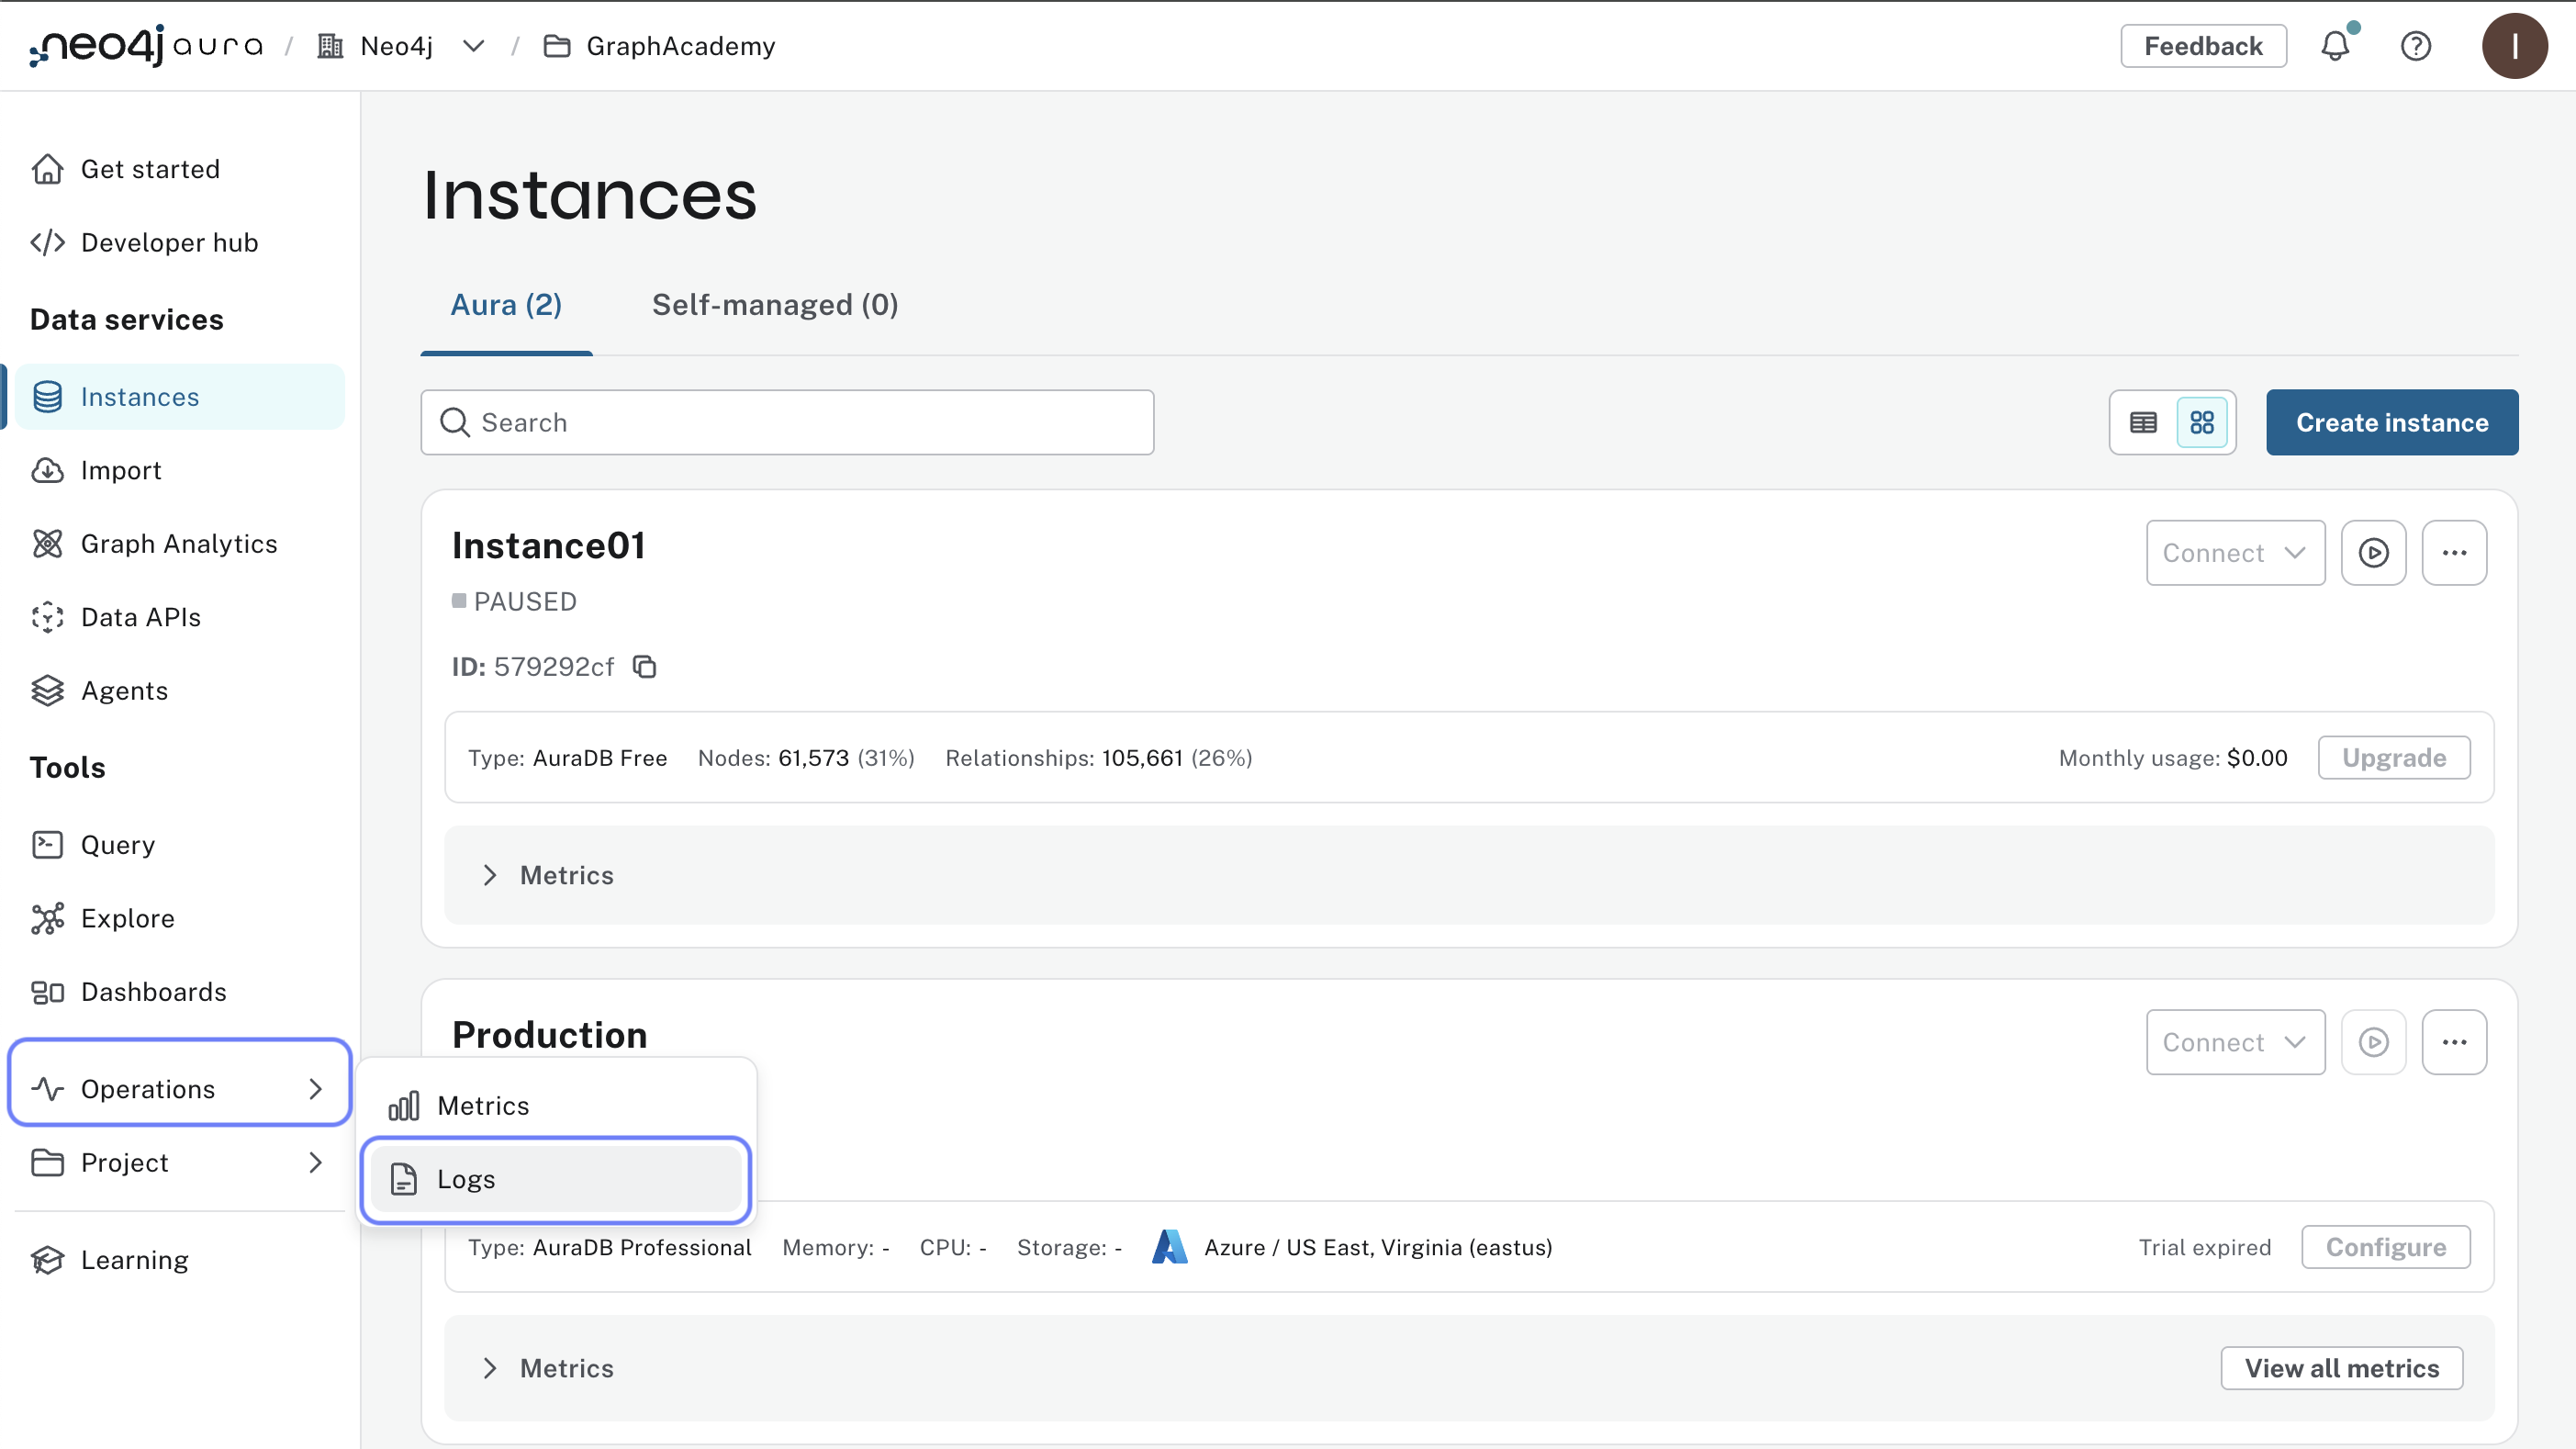This screenshot has height=1449, width=2576.
Task: Open more options menu for Instance01
Action: (2454, 553)
